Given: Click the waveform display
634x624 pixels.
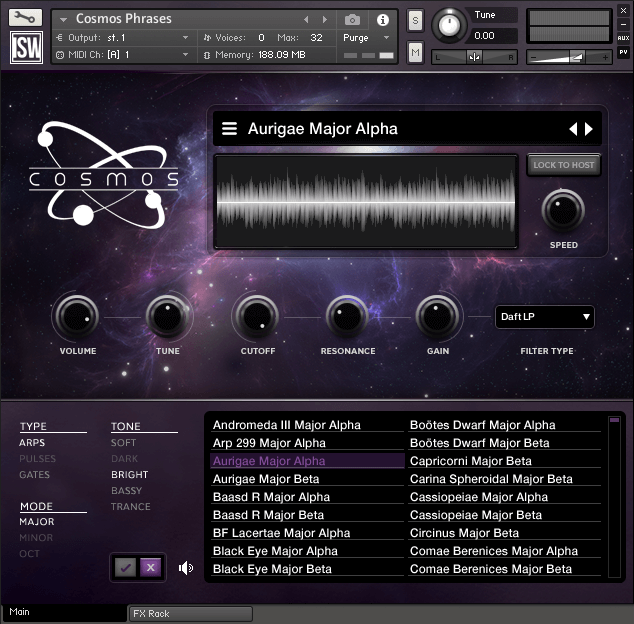Looking at the screenshot, I should [366, 201].
